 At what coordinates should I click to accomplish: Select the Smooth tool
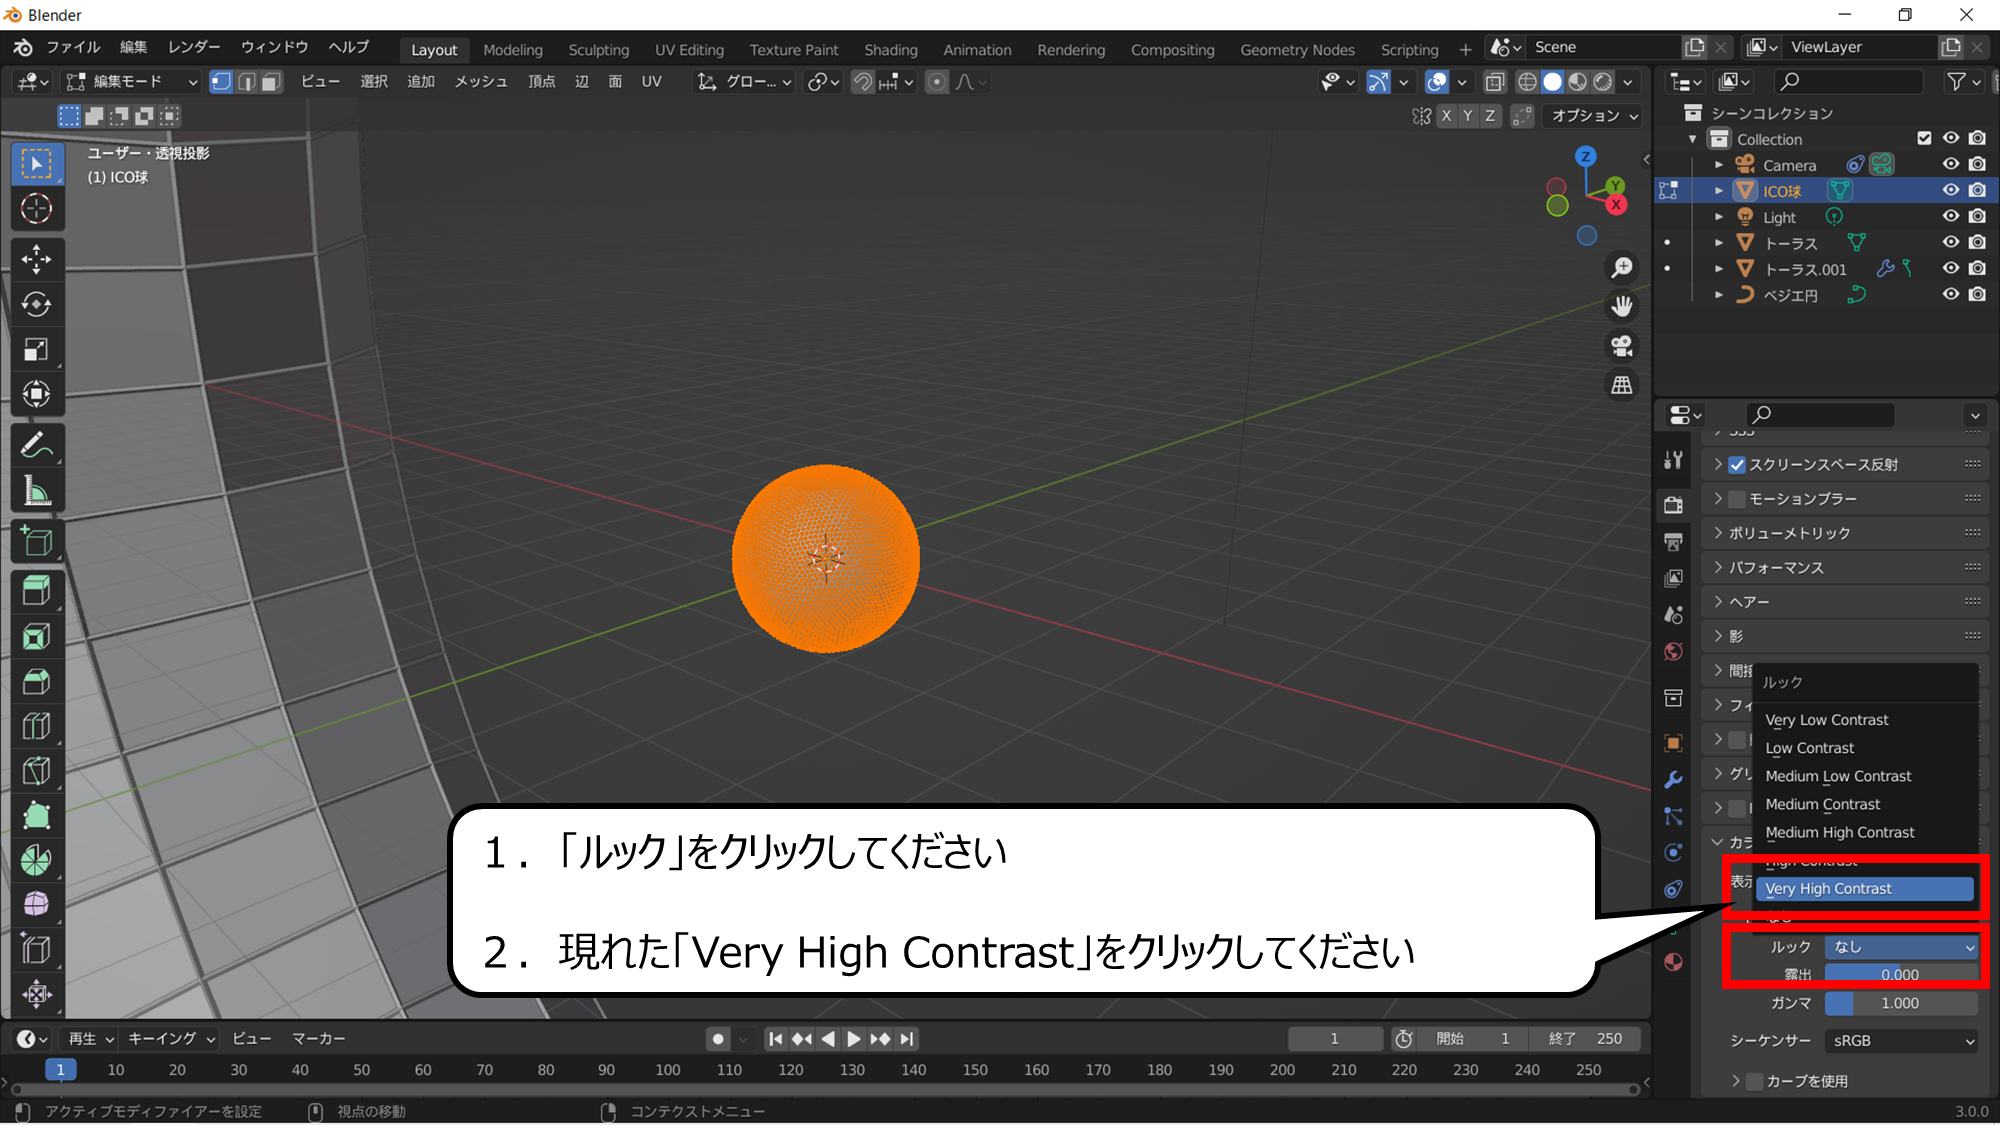37,904
